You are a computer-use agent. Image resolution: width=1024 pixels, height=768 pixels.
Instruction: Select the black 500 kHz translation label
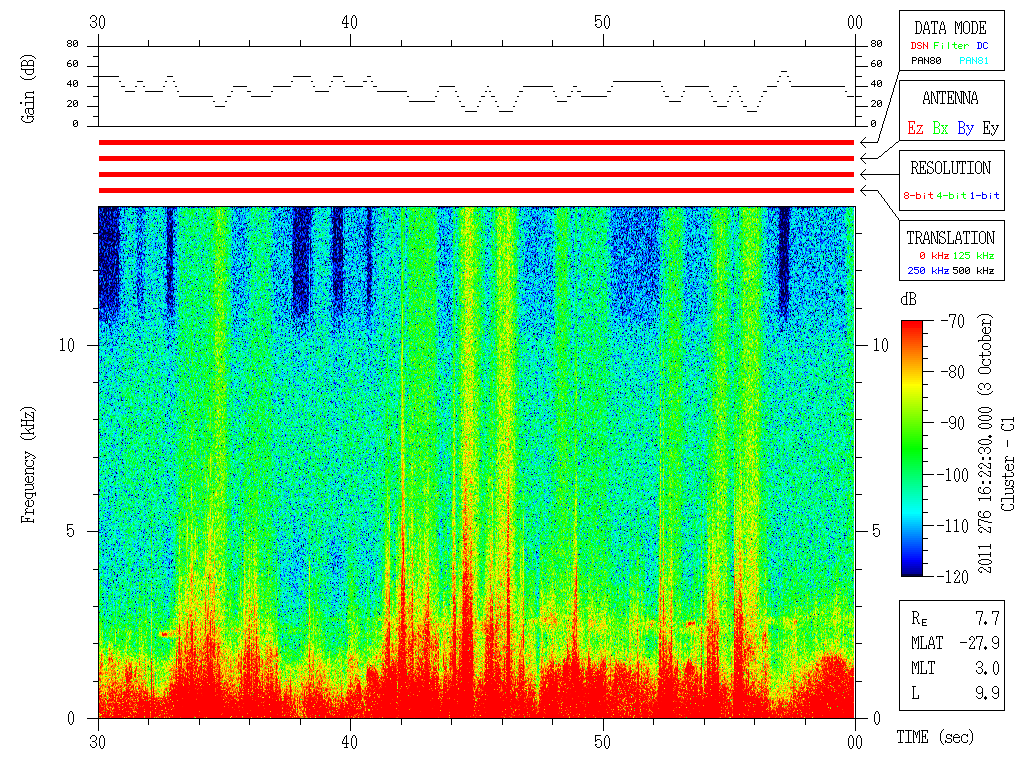[973, 270]
